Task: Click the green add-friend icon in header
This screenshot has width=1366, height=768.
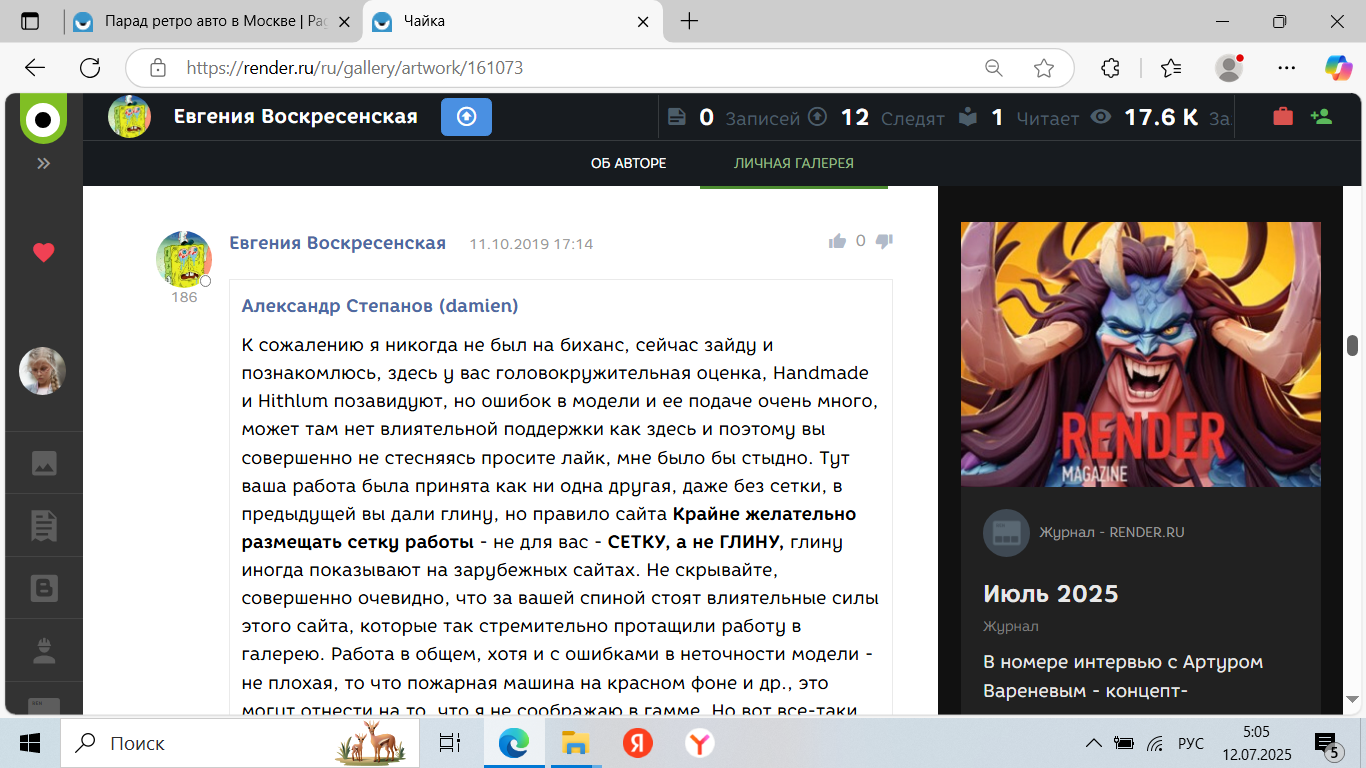Action: [1321, 117]
